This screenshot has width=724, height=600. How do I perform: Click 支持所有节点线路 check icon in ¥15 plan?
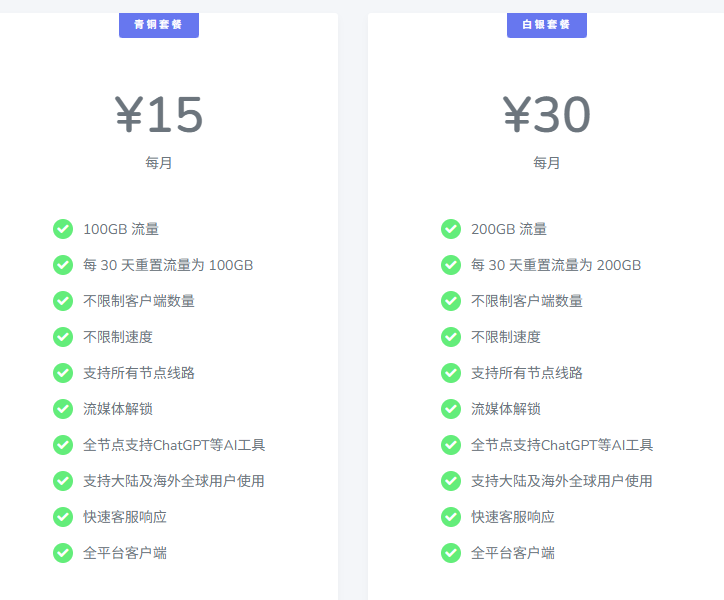point(63,373)
